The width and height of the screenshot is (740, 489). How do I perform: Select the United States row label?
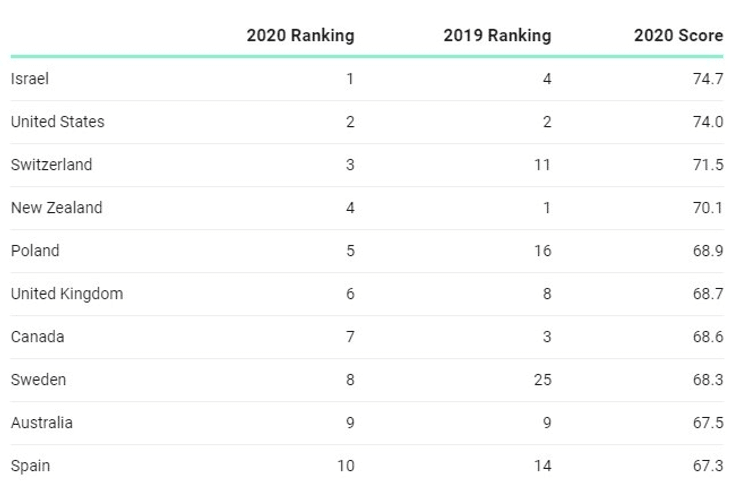tap(57, 122)
